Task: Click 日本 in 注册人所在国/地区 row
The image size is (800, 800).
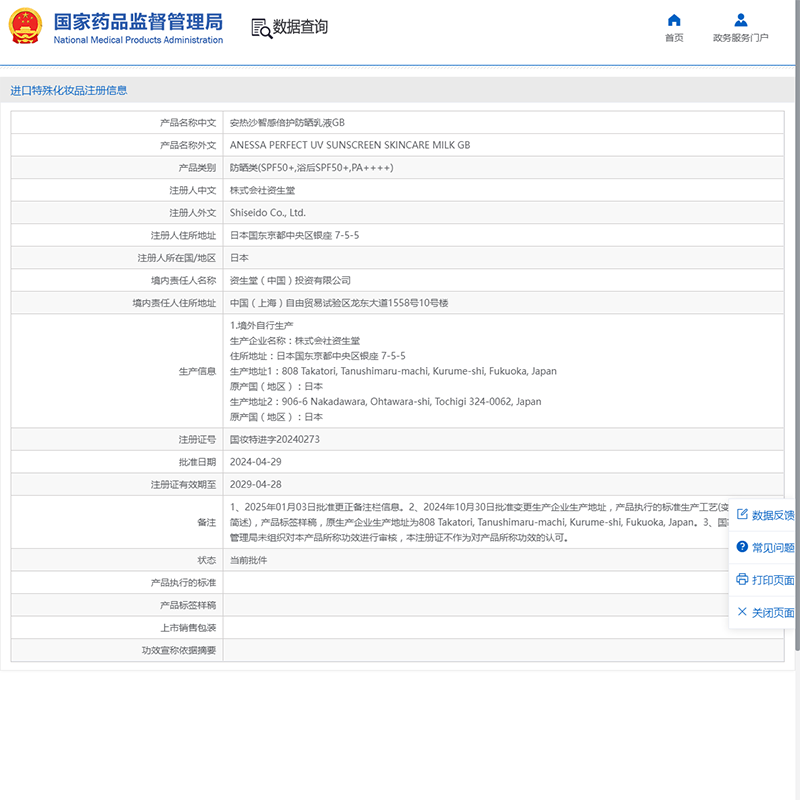Action: (x=239, y=258)
